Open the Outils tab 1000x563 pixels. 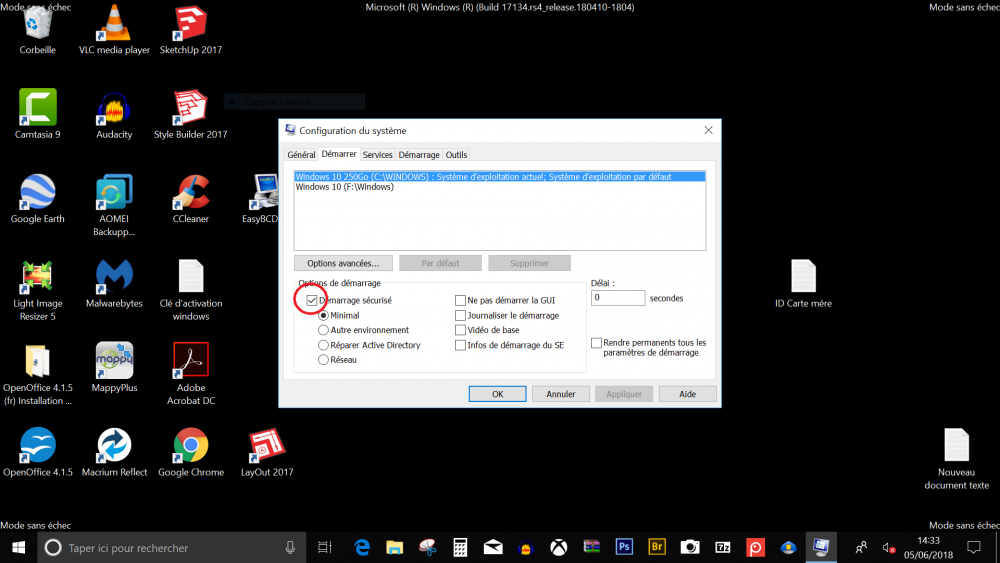click(x=456, y=155)
